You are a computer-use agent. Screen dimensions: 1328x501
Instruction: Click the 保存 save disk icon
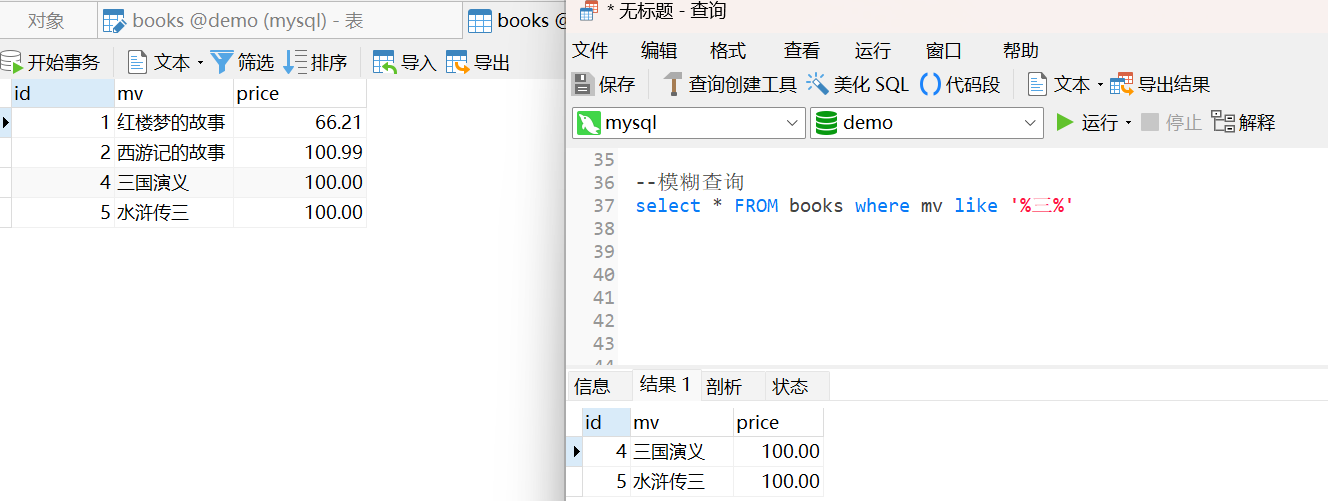click(x=582, y=84)
